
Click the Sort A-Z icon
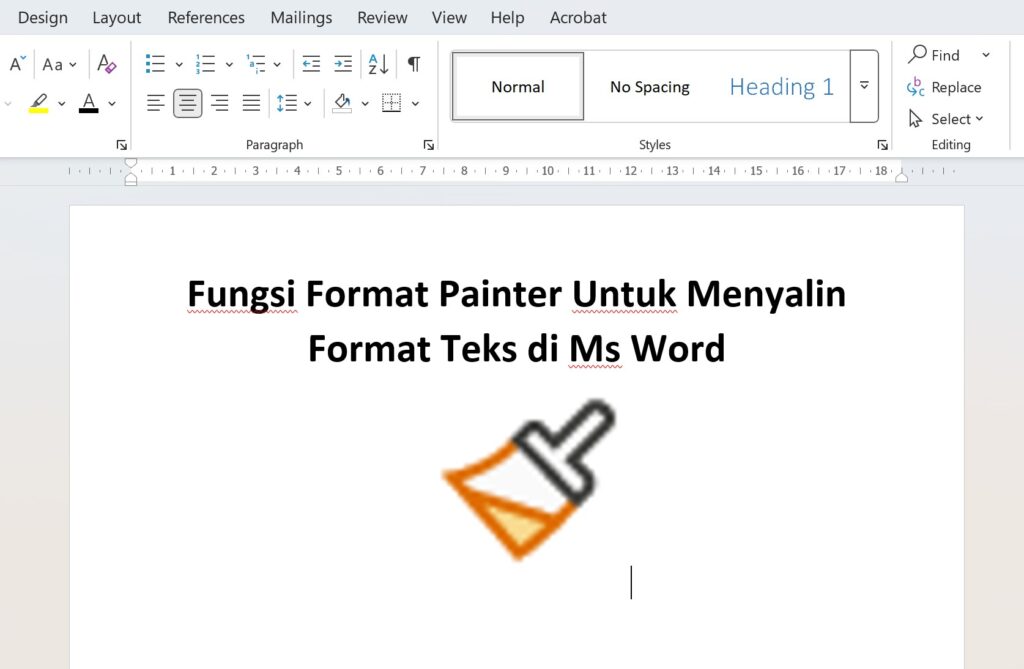click(378, 64)
